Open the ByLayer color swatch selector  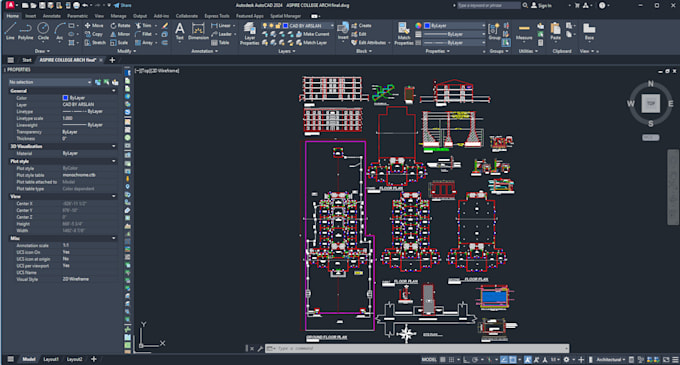pos(454,26)
